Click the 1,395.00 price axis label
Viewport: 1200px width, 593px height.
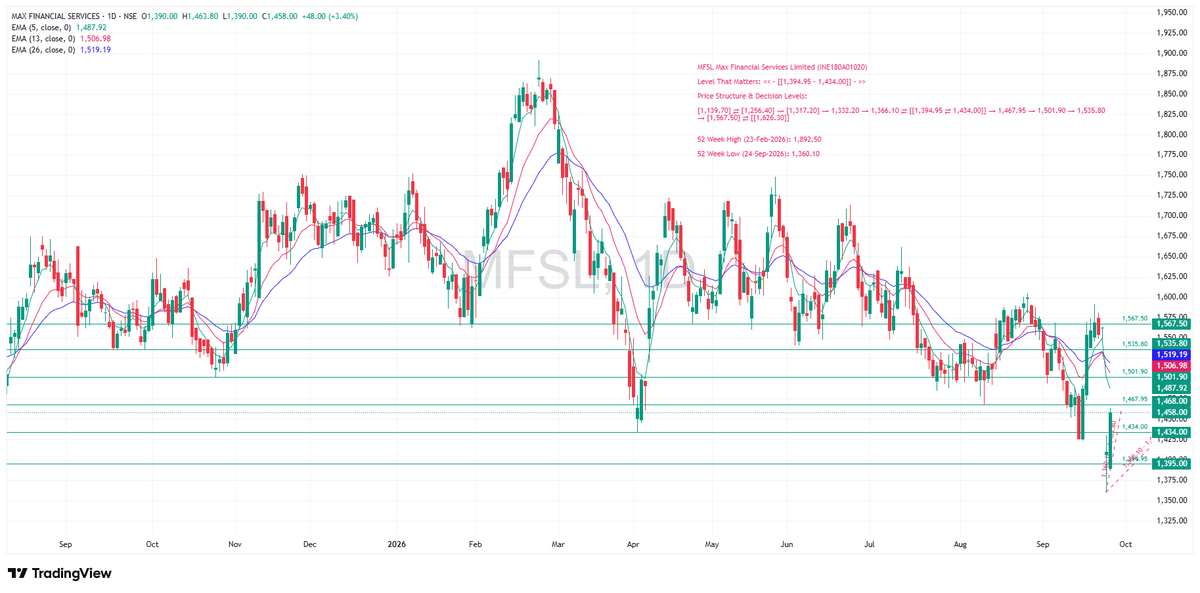[x=1171, y=464]
